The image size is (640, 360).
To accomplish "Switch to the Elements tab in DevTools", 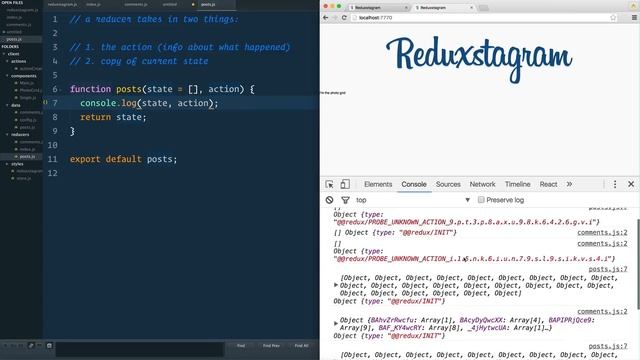I will [378, 184].
